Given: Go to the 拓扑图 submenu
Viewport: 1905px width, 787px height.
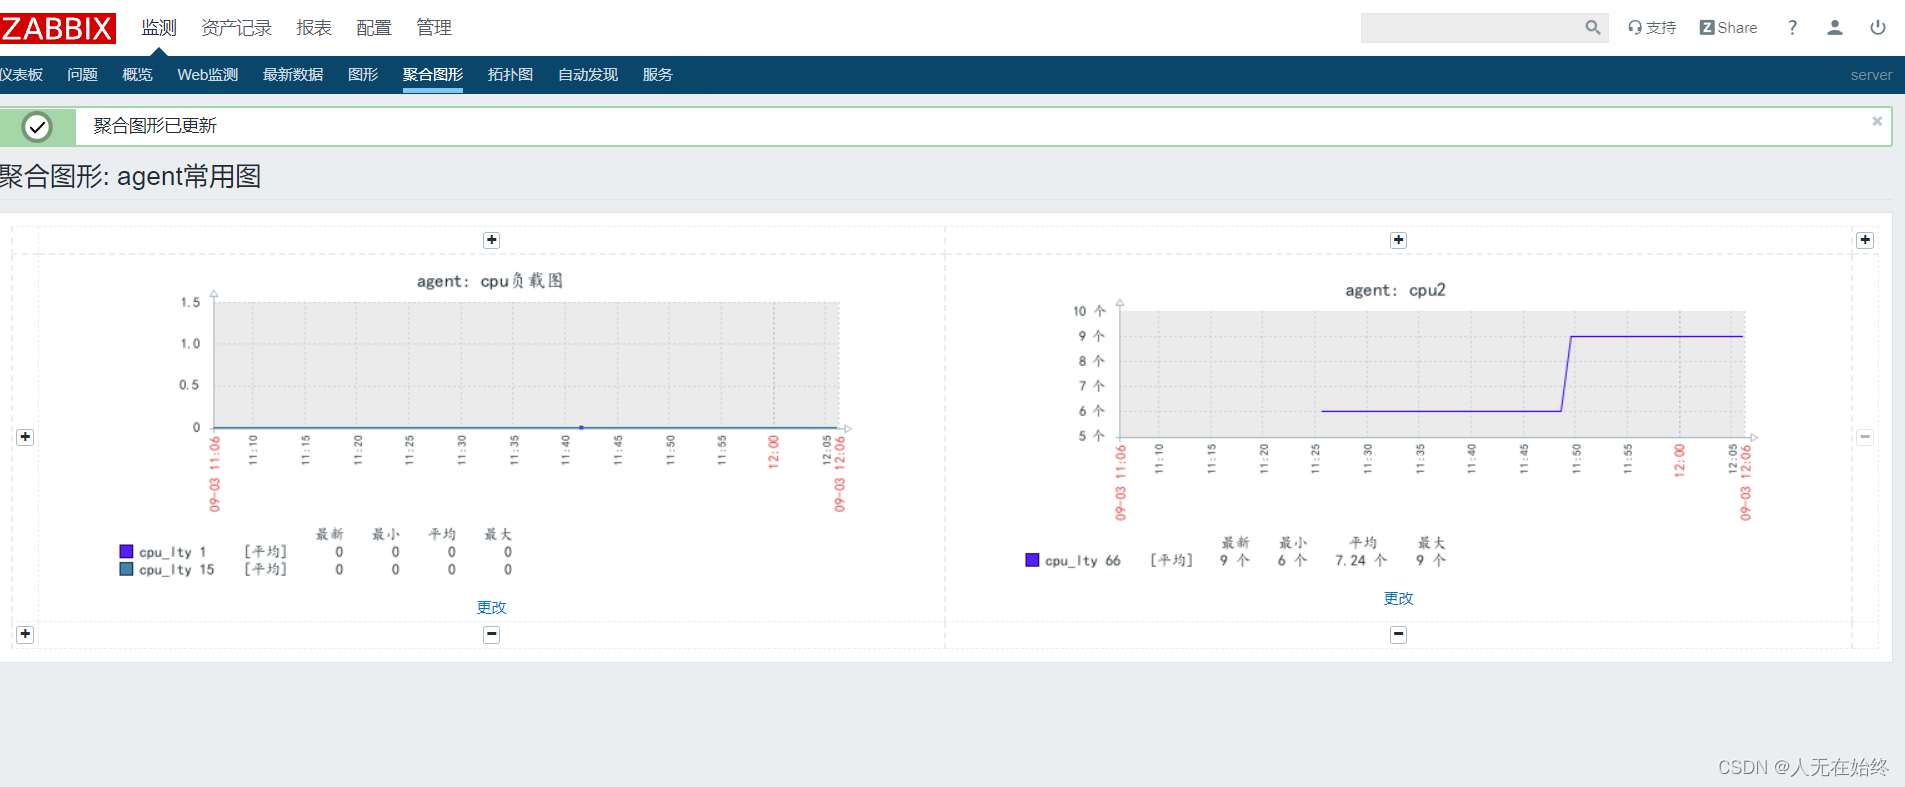Looking at the screenshot, I should pyautogui.click(x=510, y=75).
